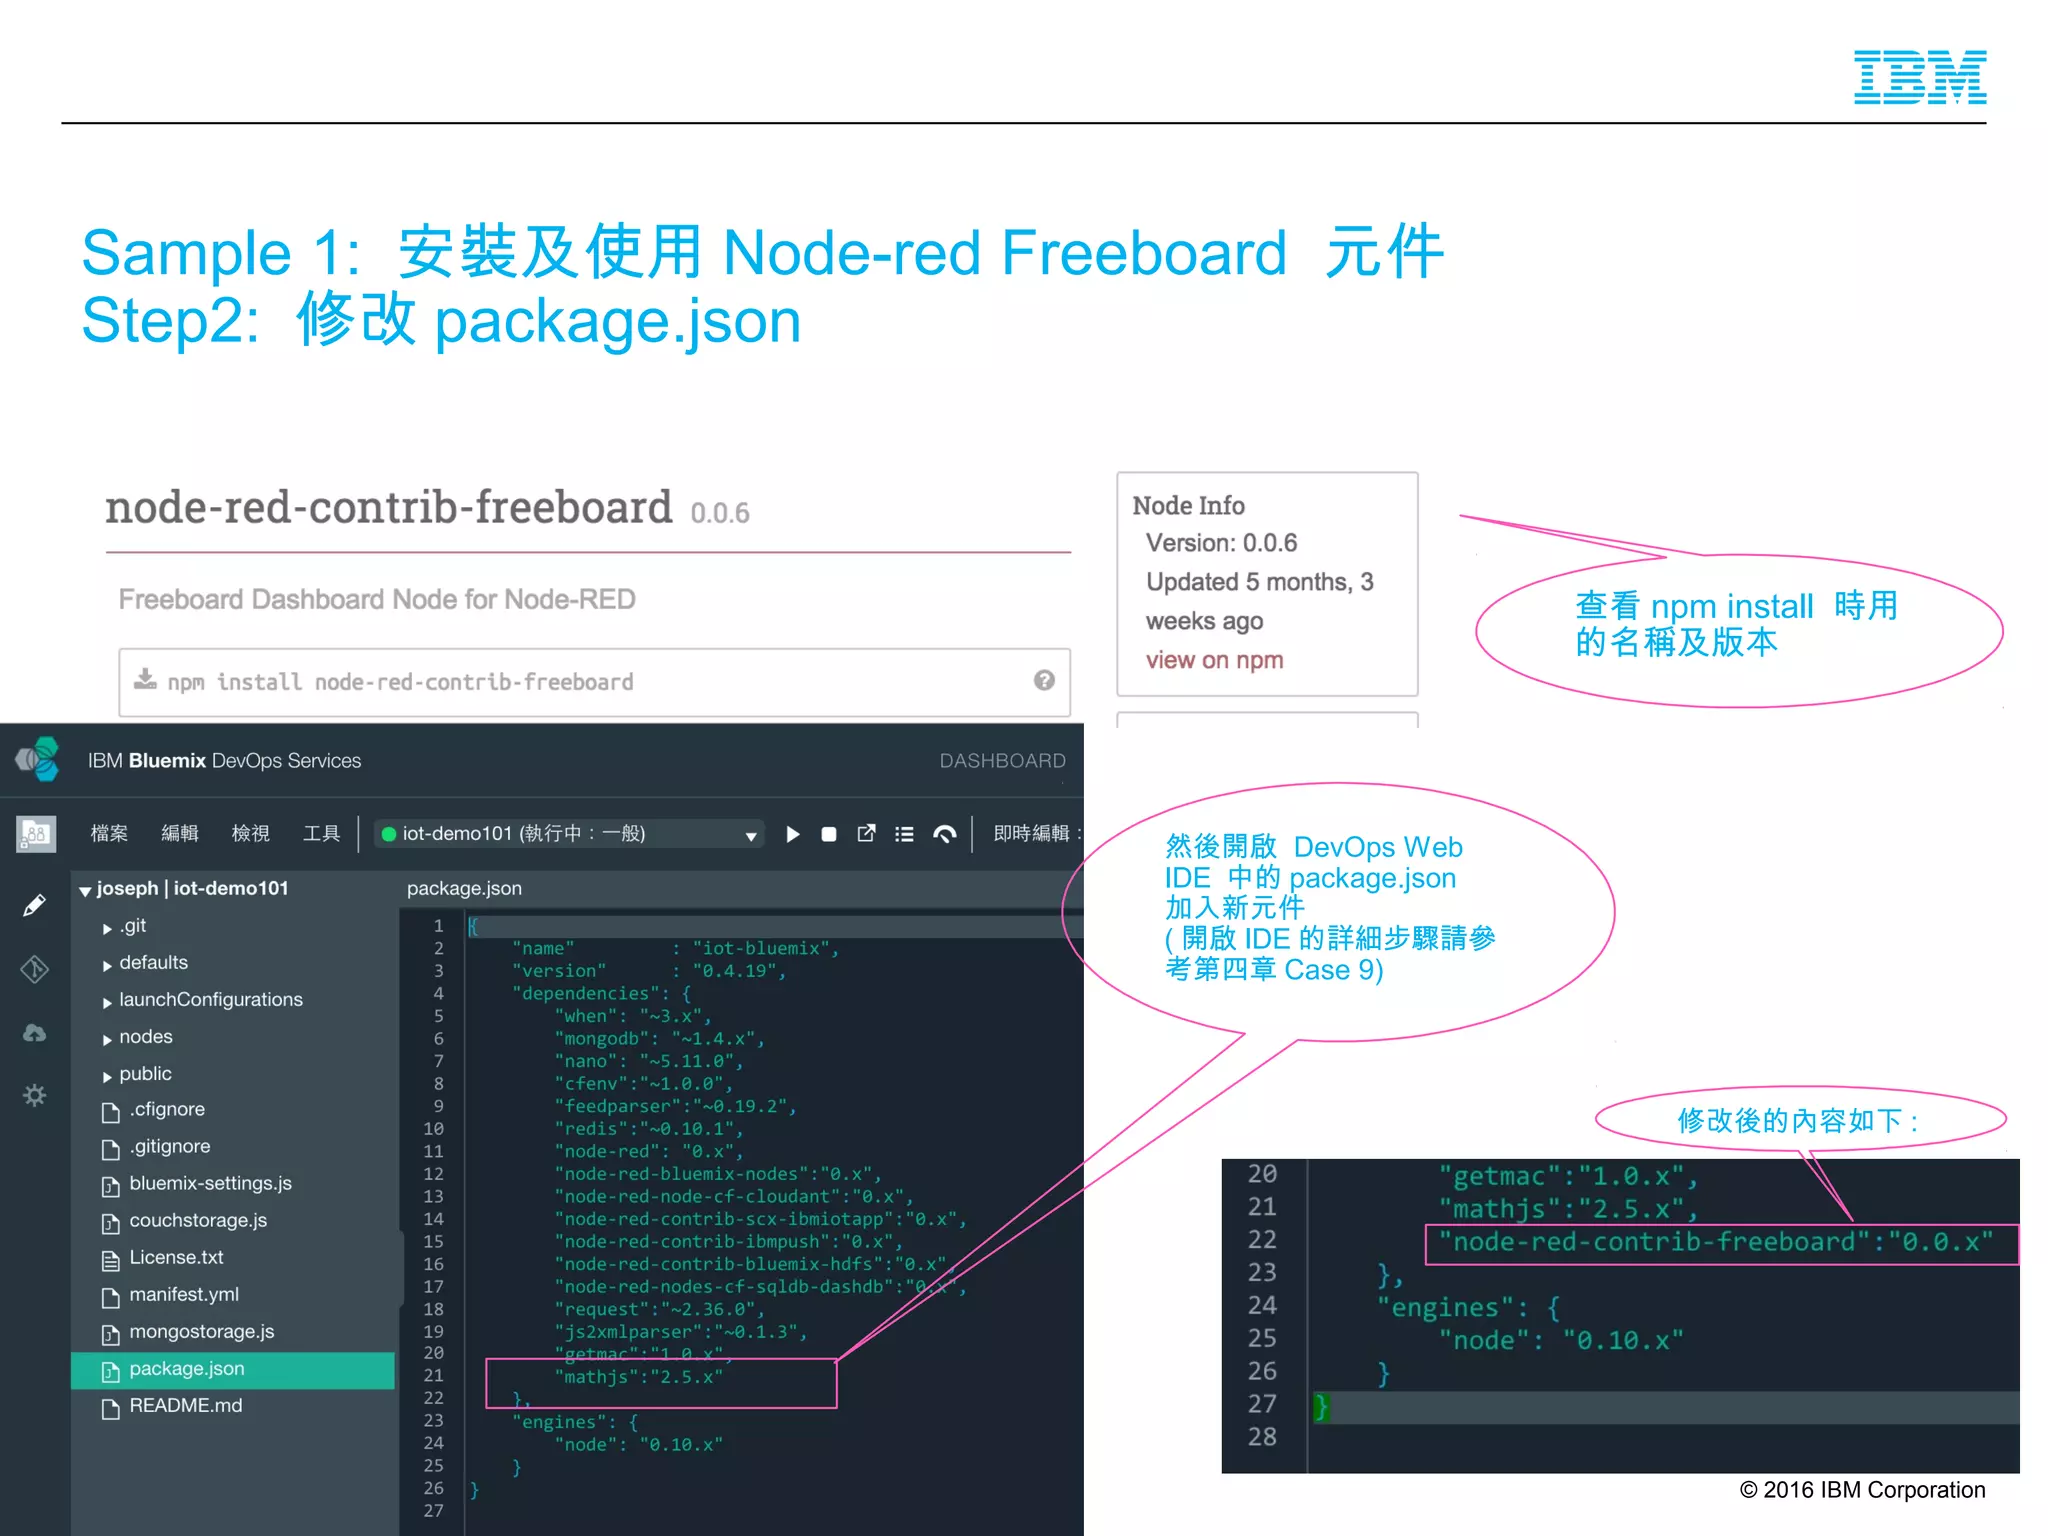Screen dimensions: 2048x1536
Task: Expand the public folder
Action: point(107,1076)
